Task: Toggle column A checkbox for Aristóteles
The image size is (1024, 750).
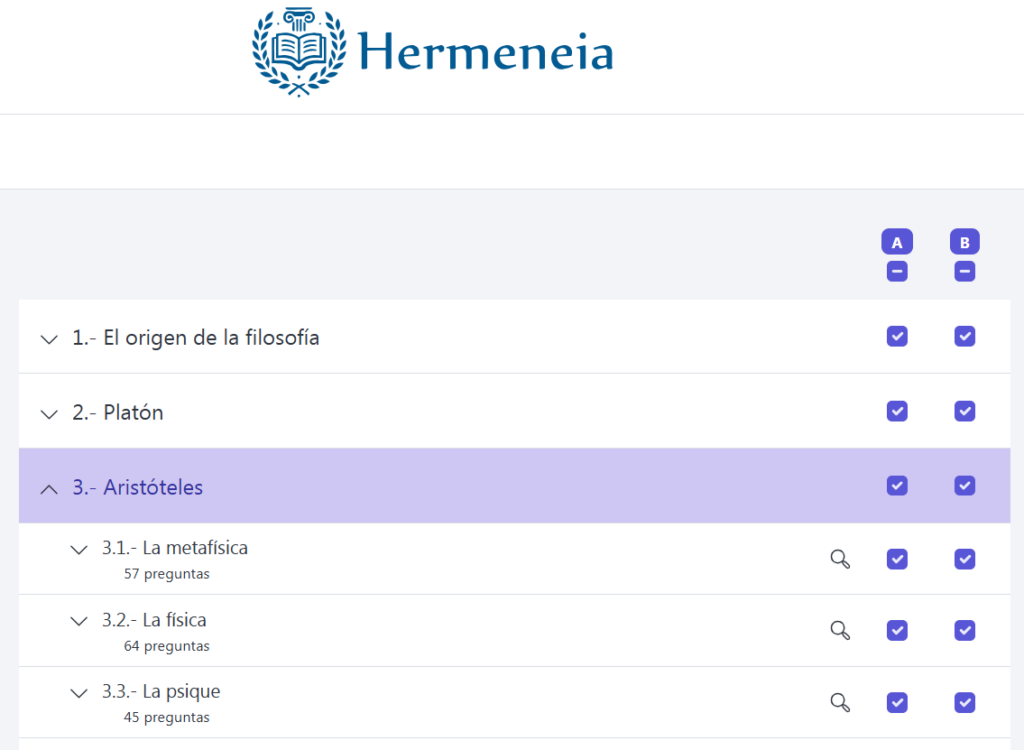Action: pyautogui.click(x=897, y=485)
